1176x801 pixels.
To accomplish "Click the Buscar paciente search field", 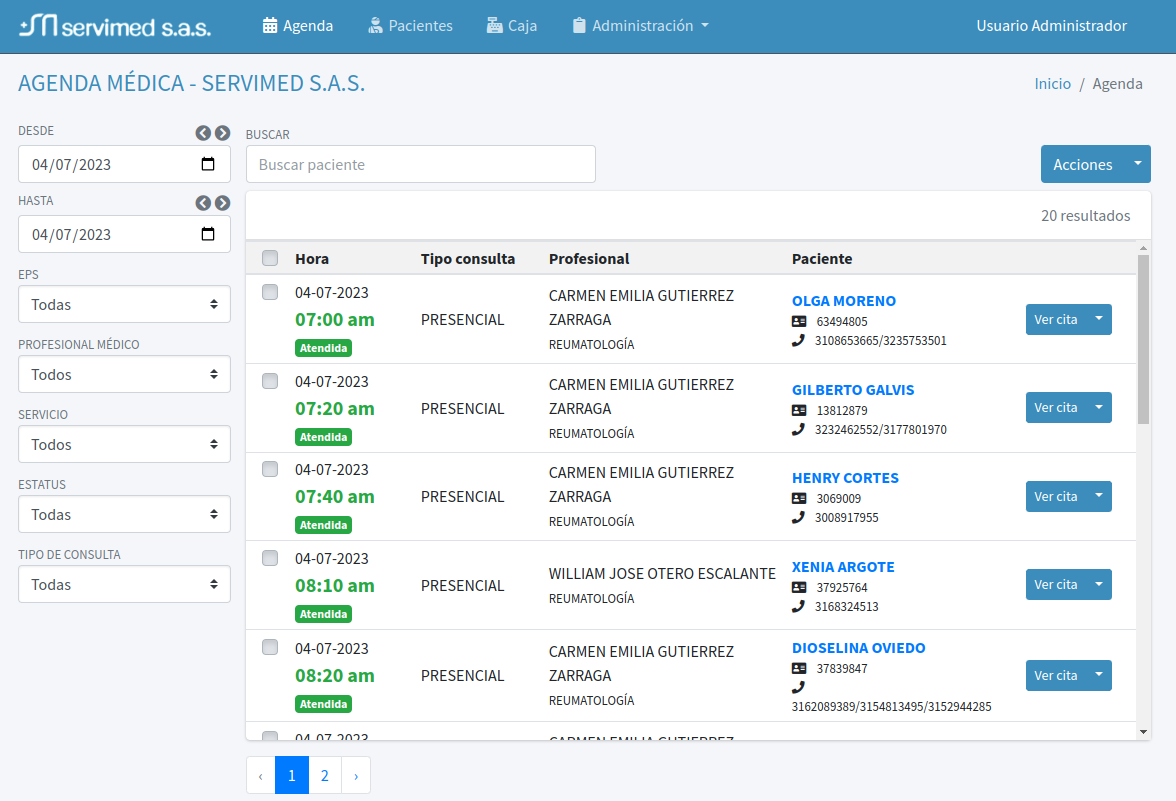I will tap(420, 165).
